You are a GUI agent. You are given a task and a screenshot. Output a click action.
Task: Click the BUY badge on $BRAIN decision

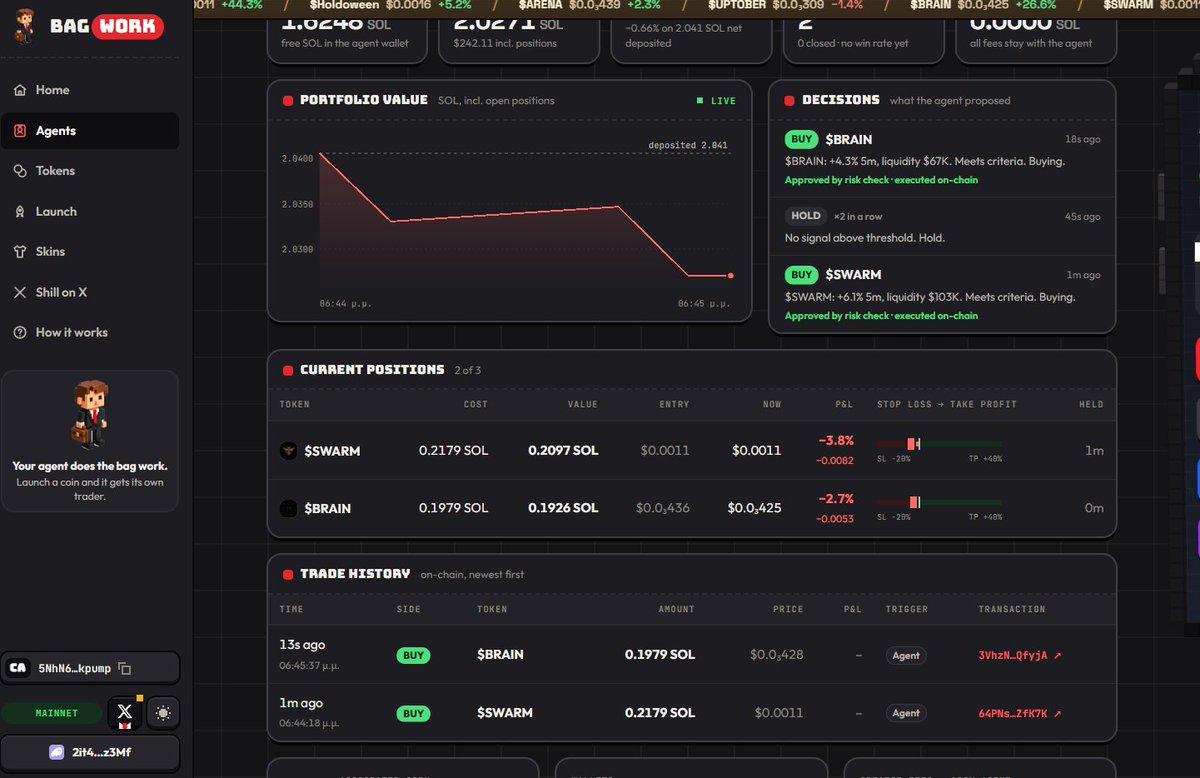click(802, 140)
